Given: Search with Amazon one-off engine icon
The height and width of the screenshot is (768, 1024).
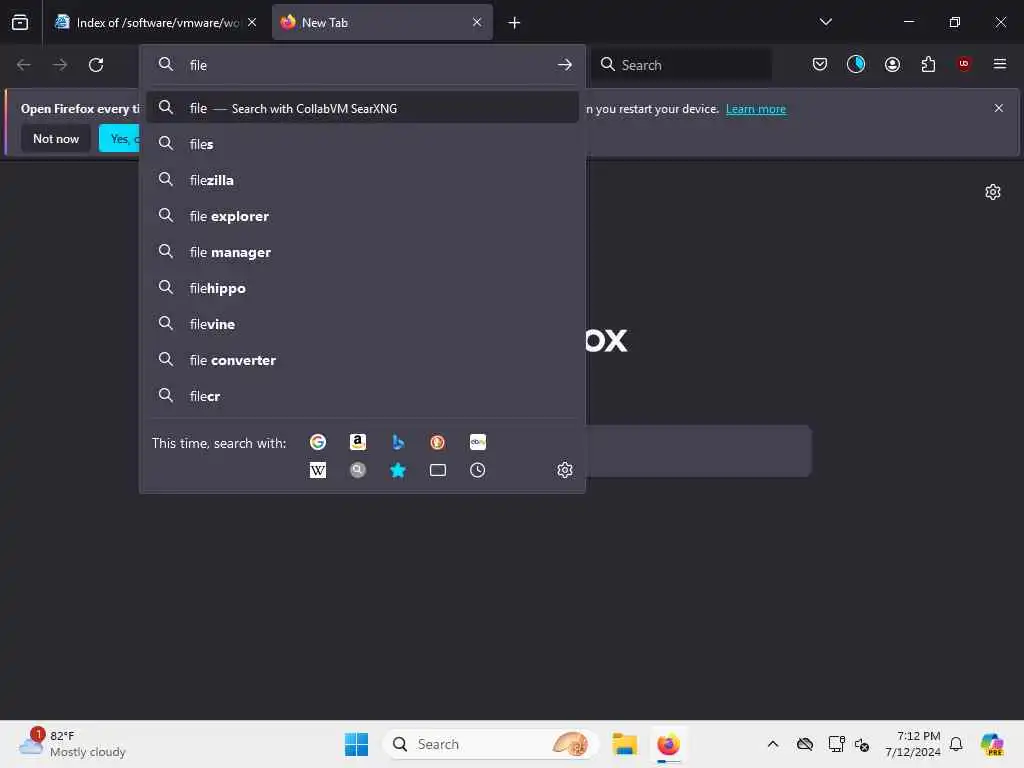Looking at the screenshot, I should pyautogui.click(x=357, y=442).
